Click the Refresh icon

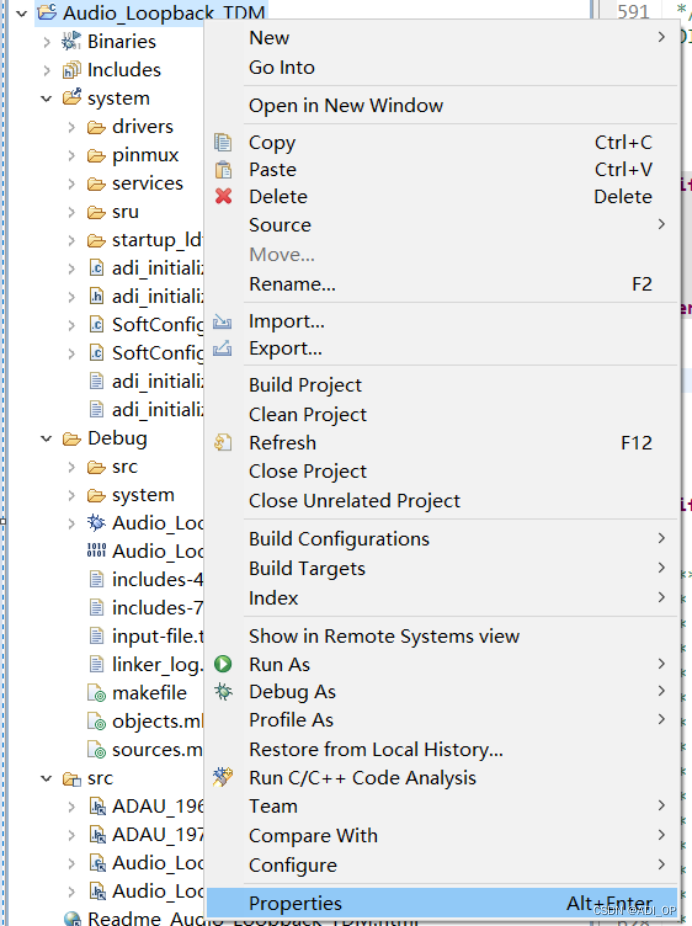223,442
